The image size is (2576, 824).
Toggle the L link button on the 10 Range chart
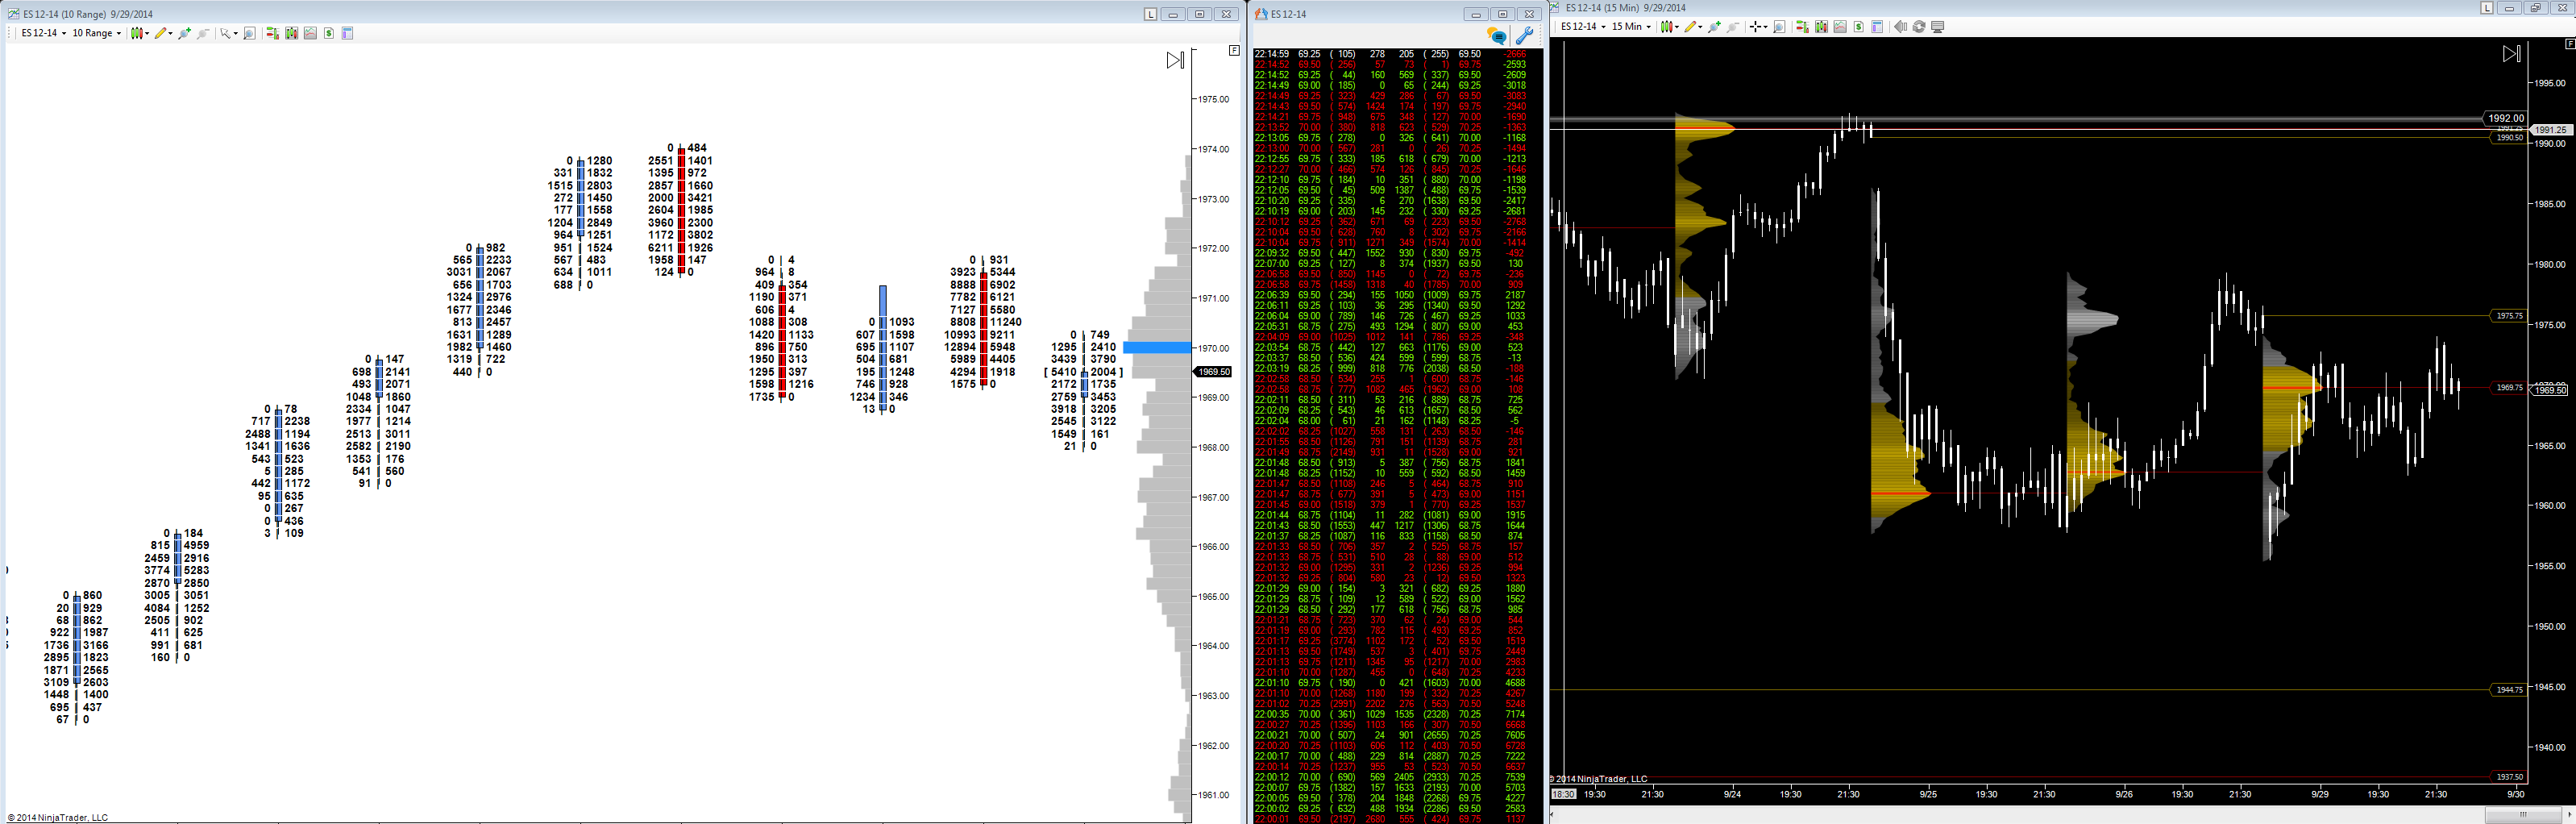tap(1151, 14)
